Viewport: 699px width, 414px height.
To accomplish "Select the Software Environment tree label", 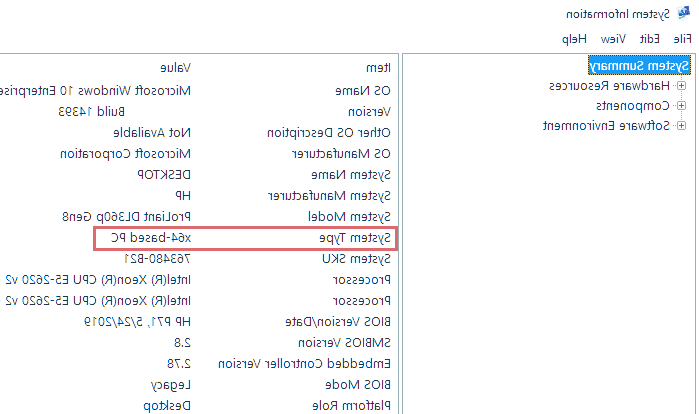I will [x=607, y=125].
